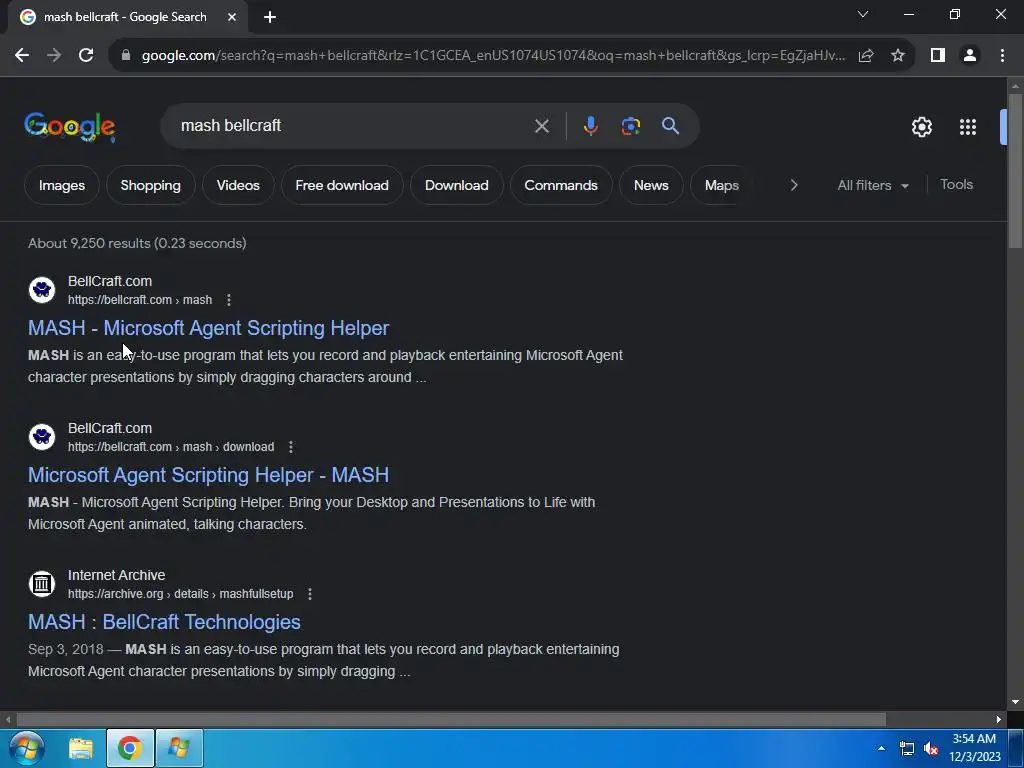Switch to the Images filter
This screenshot has height=768, width=1024.
point(62,185)
